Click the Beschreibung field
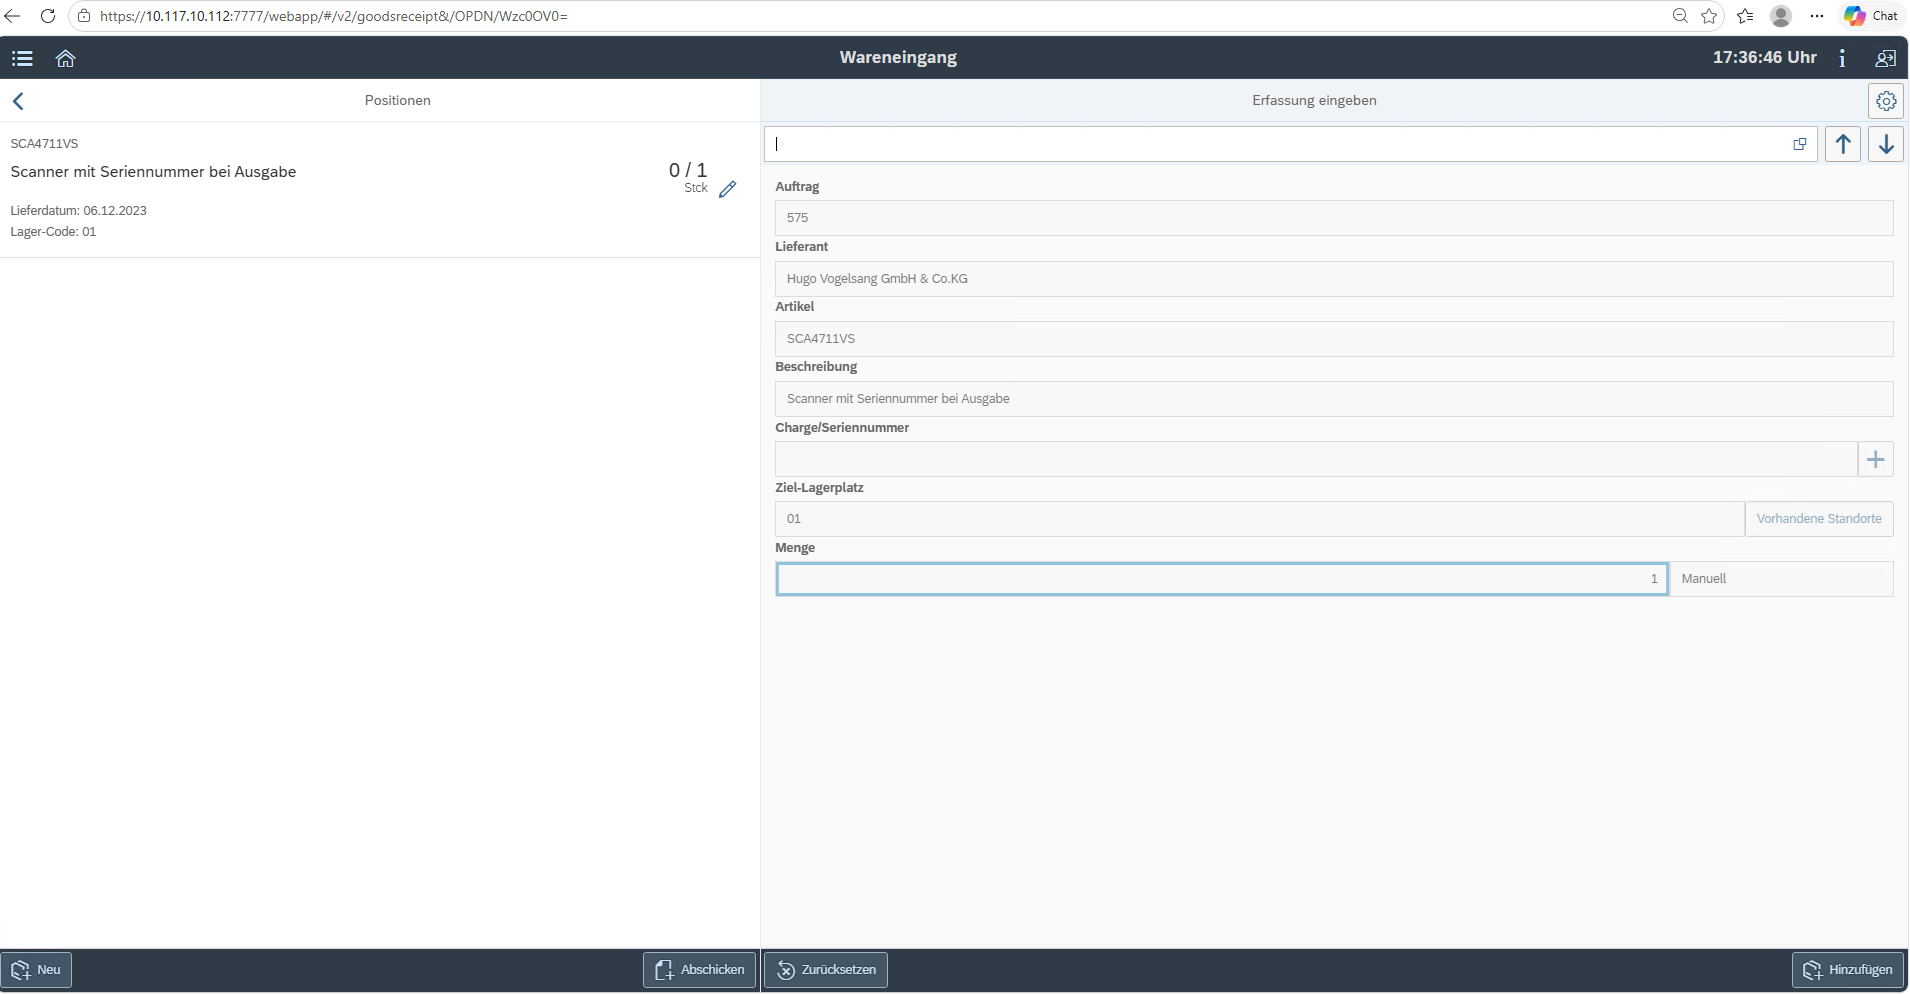1910x995 pixels. [x=1334, y=399]
